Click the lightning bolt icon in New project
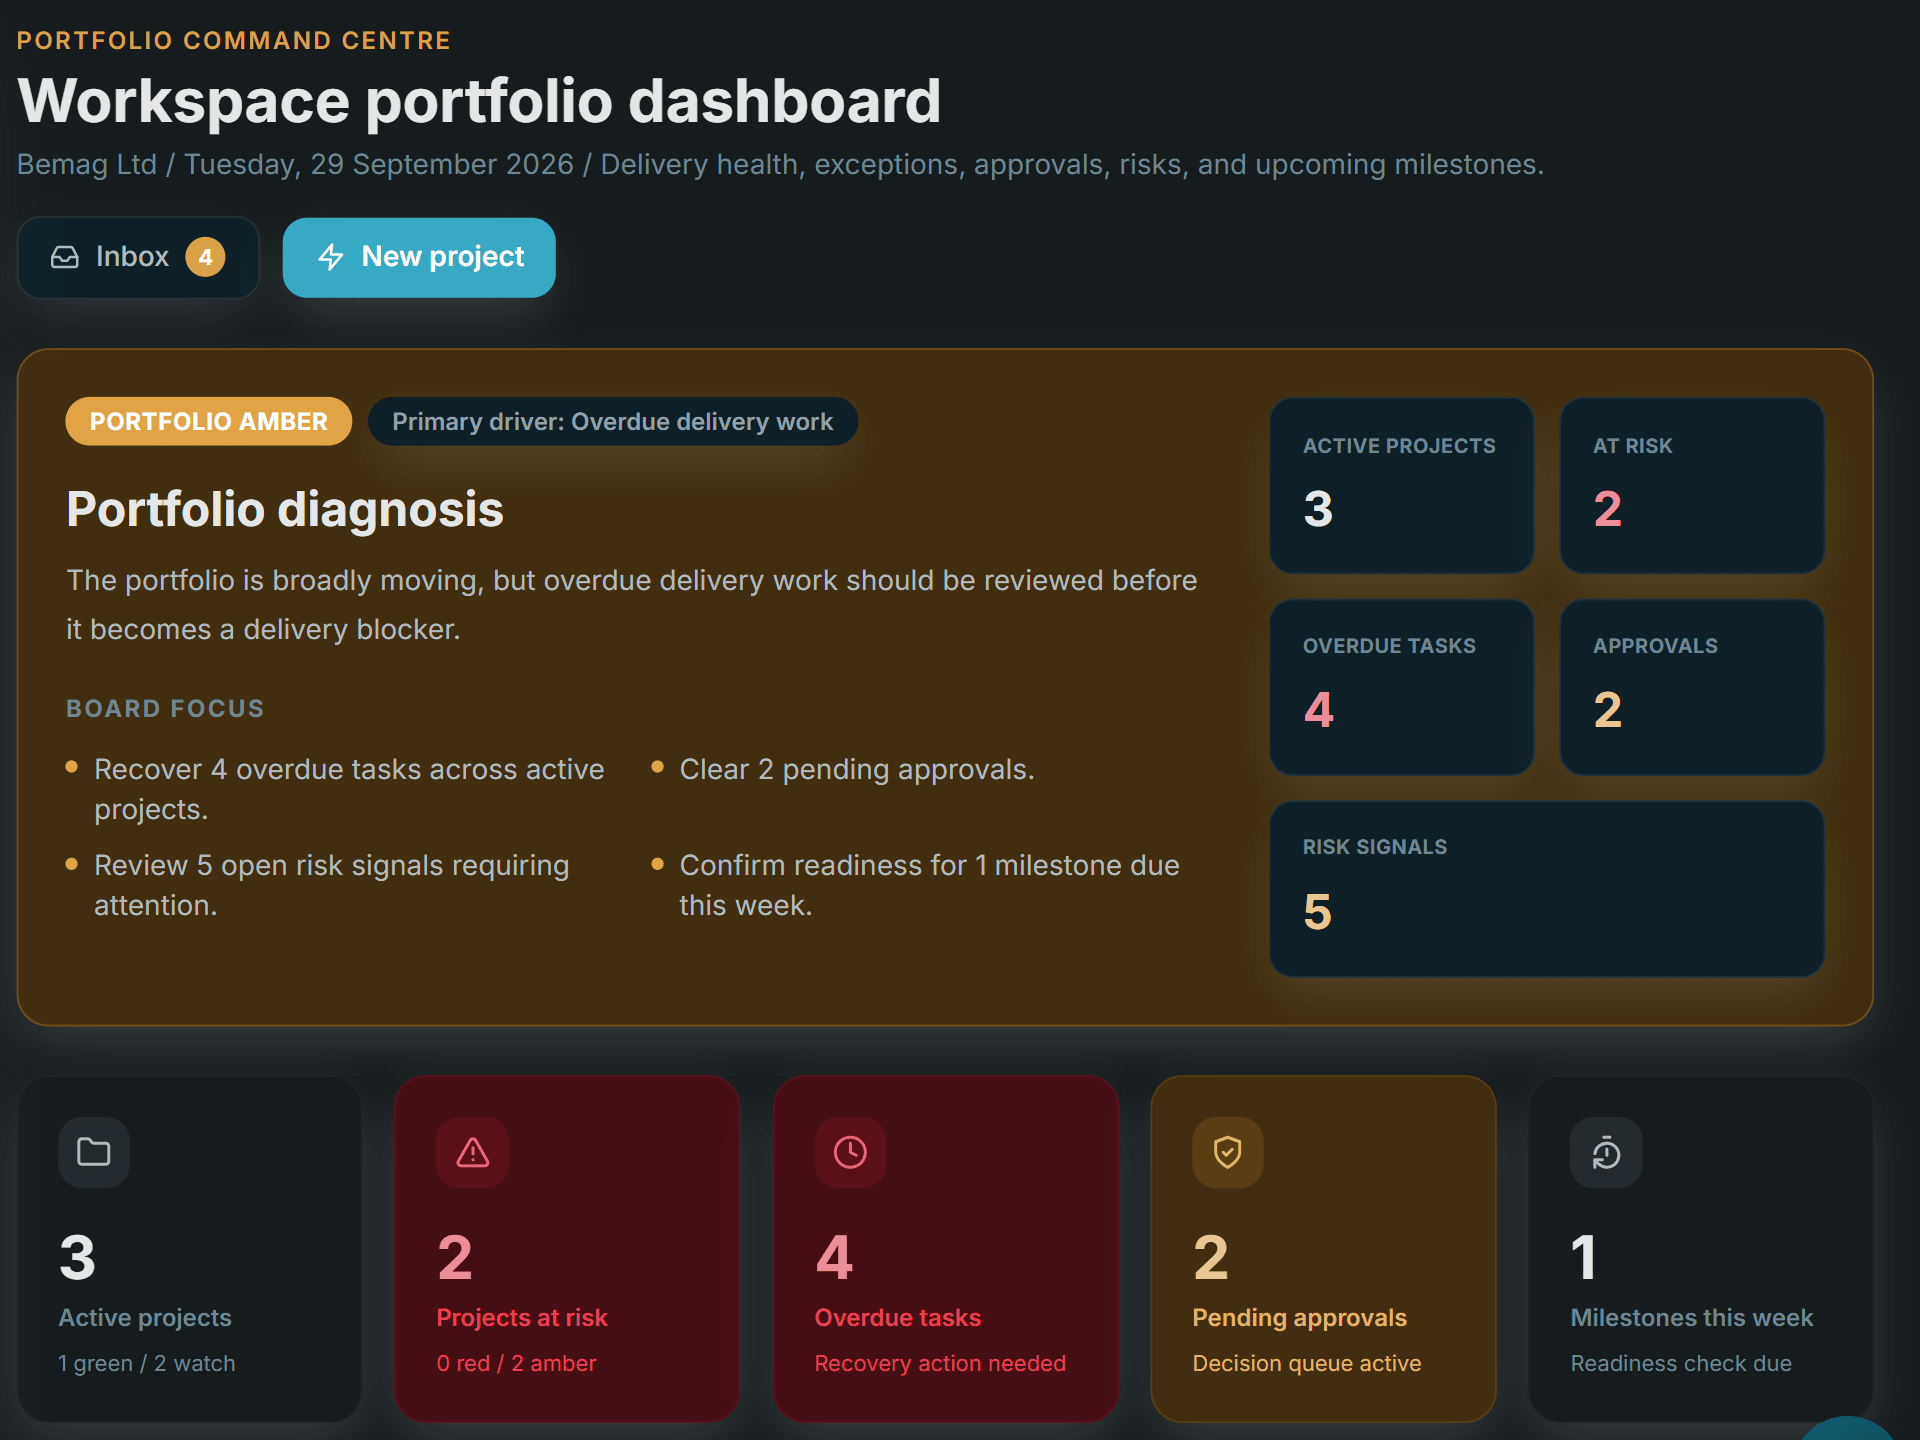The height and width of the screenshot is (1440, 1920). tap(331, 257)
